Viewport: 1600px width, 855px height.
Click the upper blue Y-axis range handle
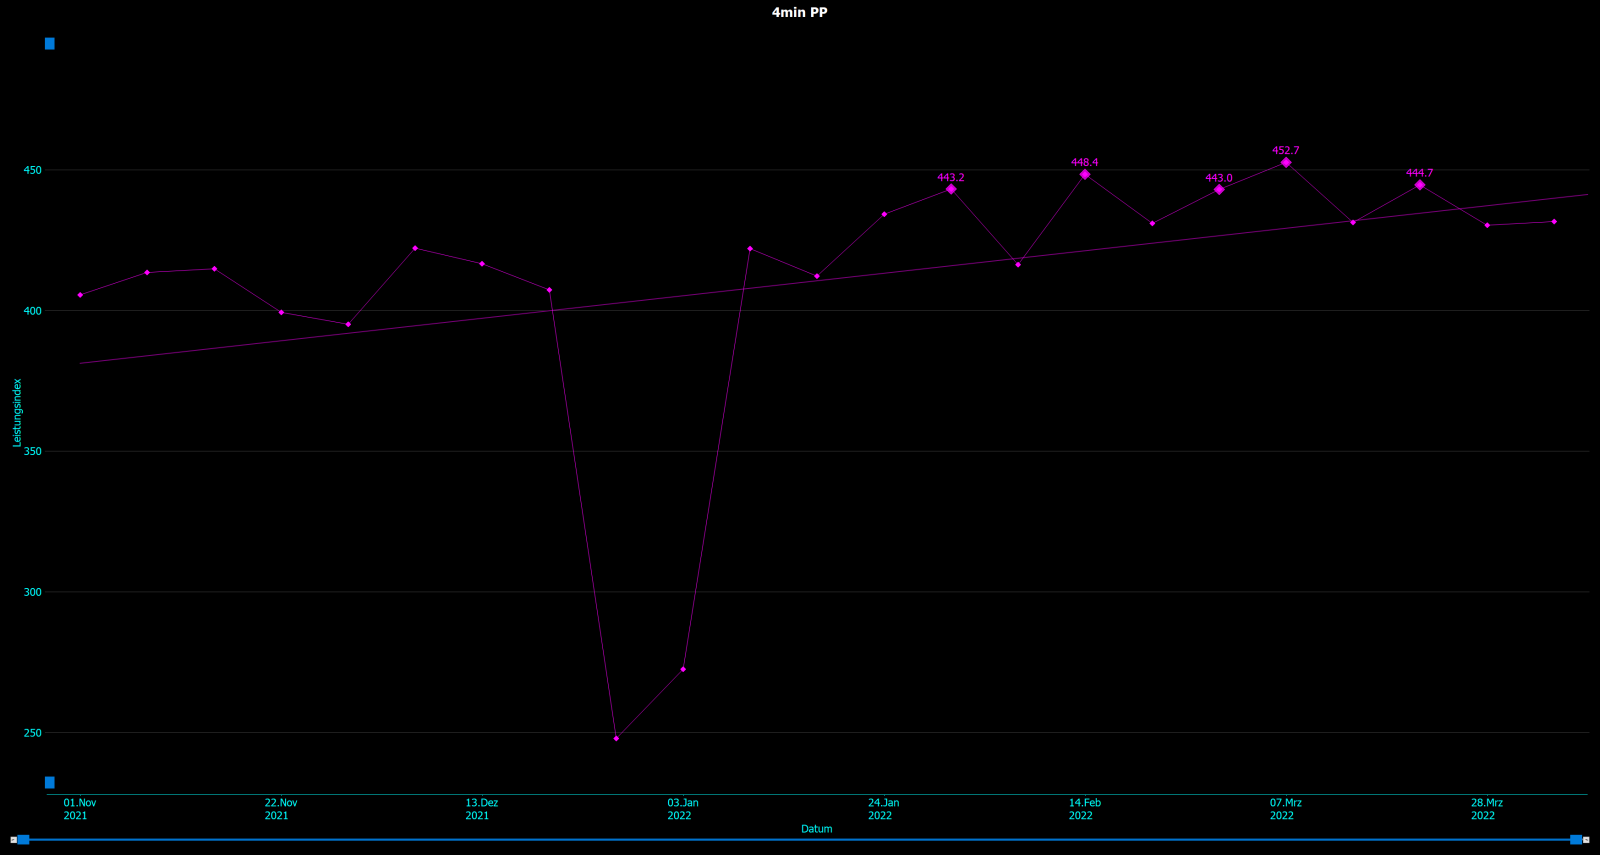tap(50, 44)
